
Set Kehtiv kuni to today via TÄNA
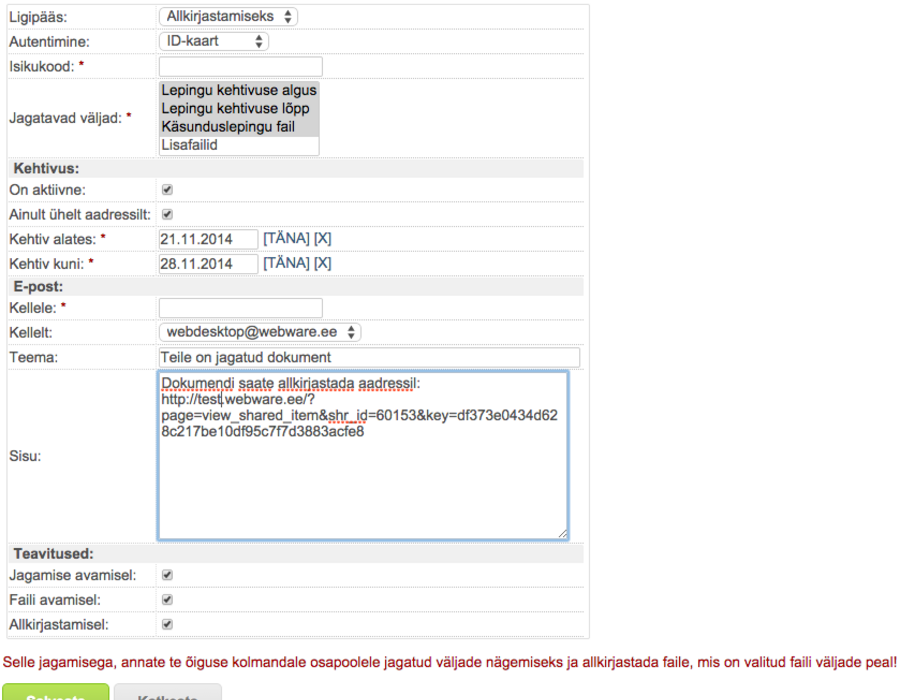[x=286, y=263]
